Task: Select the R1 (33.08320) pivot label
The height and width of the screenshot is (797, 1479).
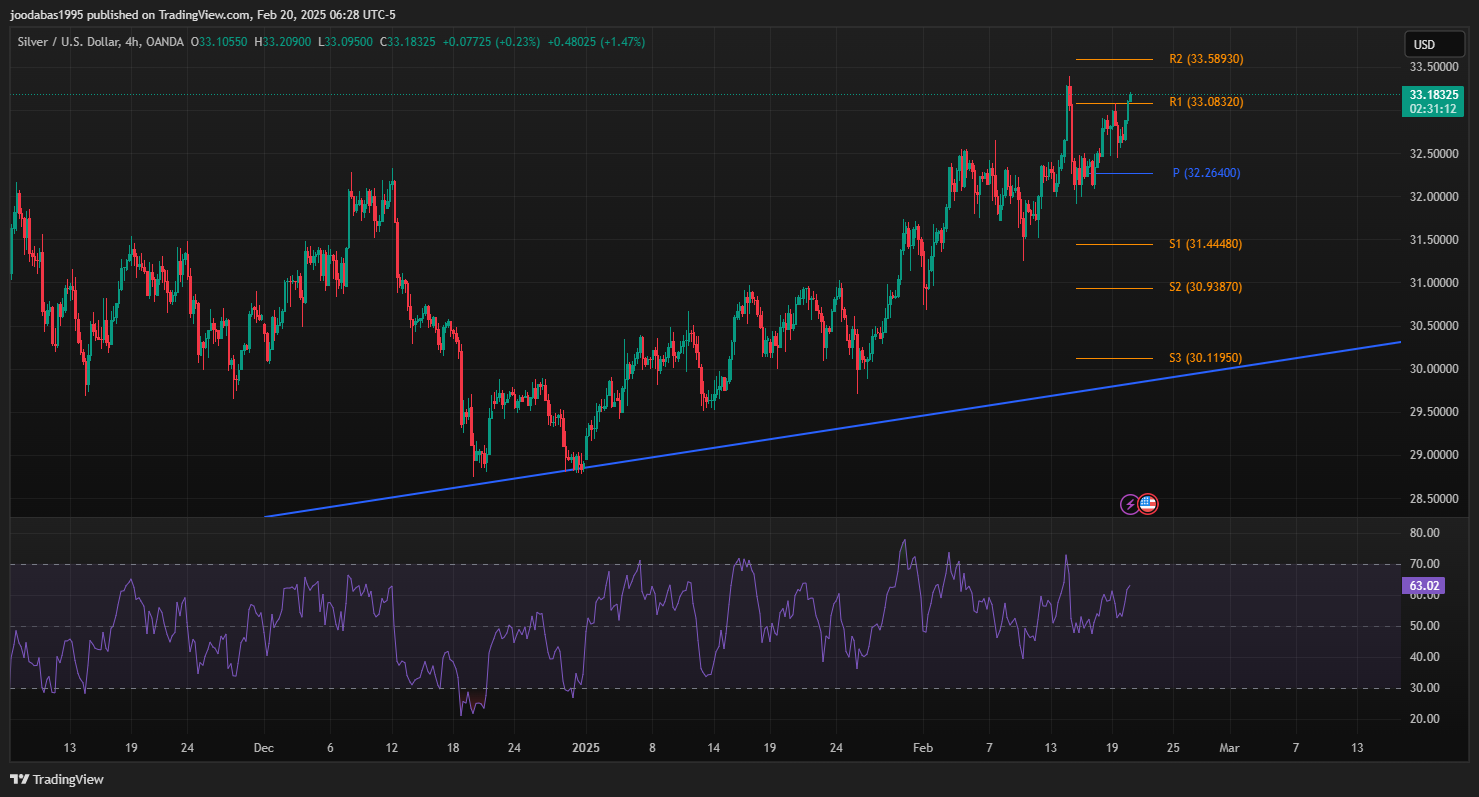Action: click(1206, 102)
